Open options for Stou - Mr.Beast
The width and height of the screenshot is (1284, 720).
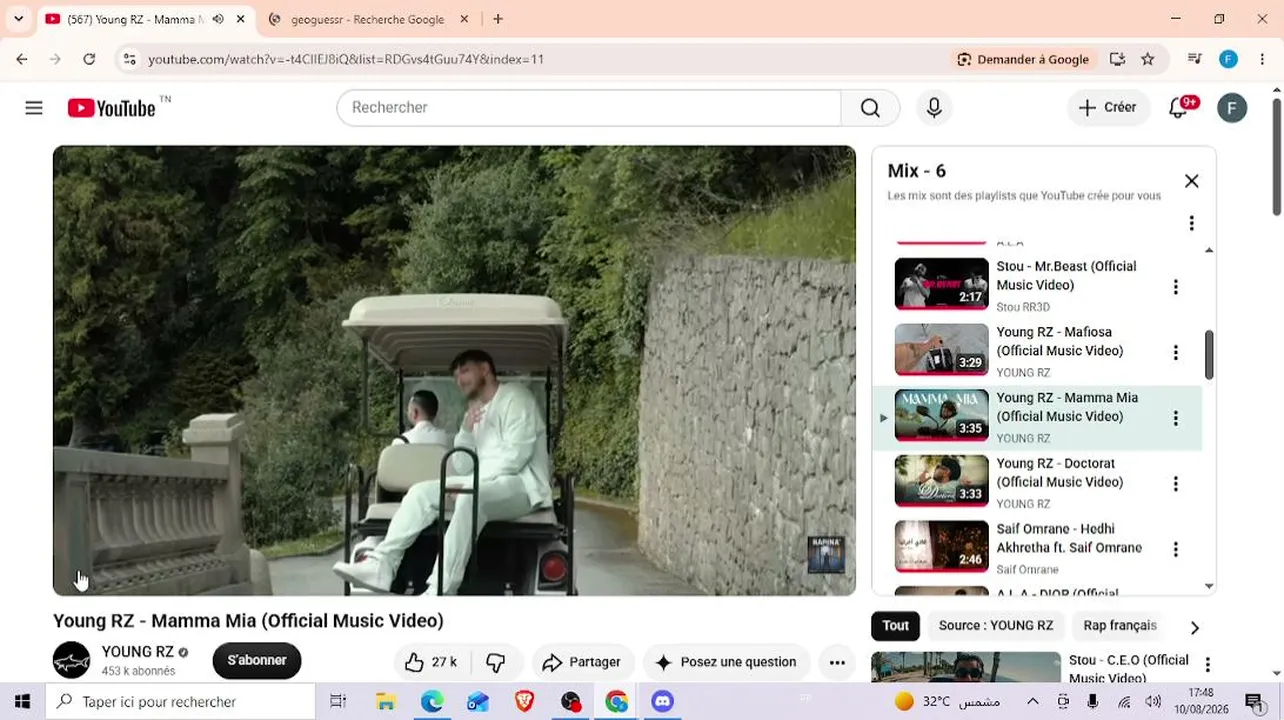pyautogui.click(x=1175, y=287)
